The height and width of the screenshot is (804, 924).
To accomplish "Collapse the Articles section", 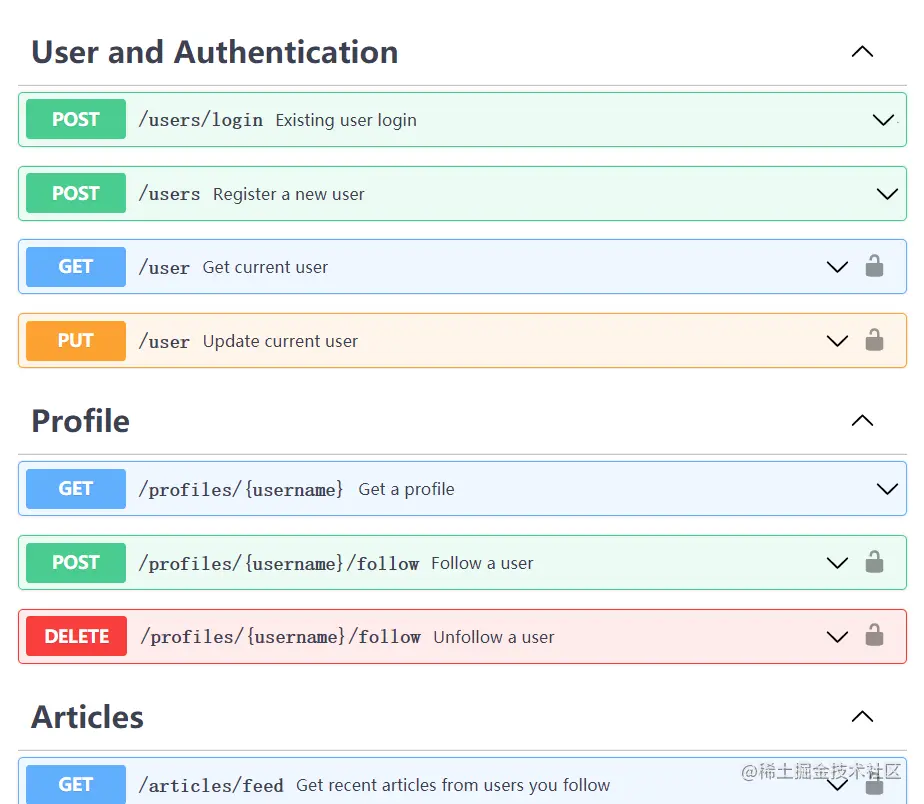I will pyautogui.click(x=862, y=717).
